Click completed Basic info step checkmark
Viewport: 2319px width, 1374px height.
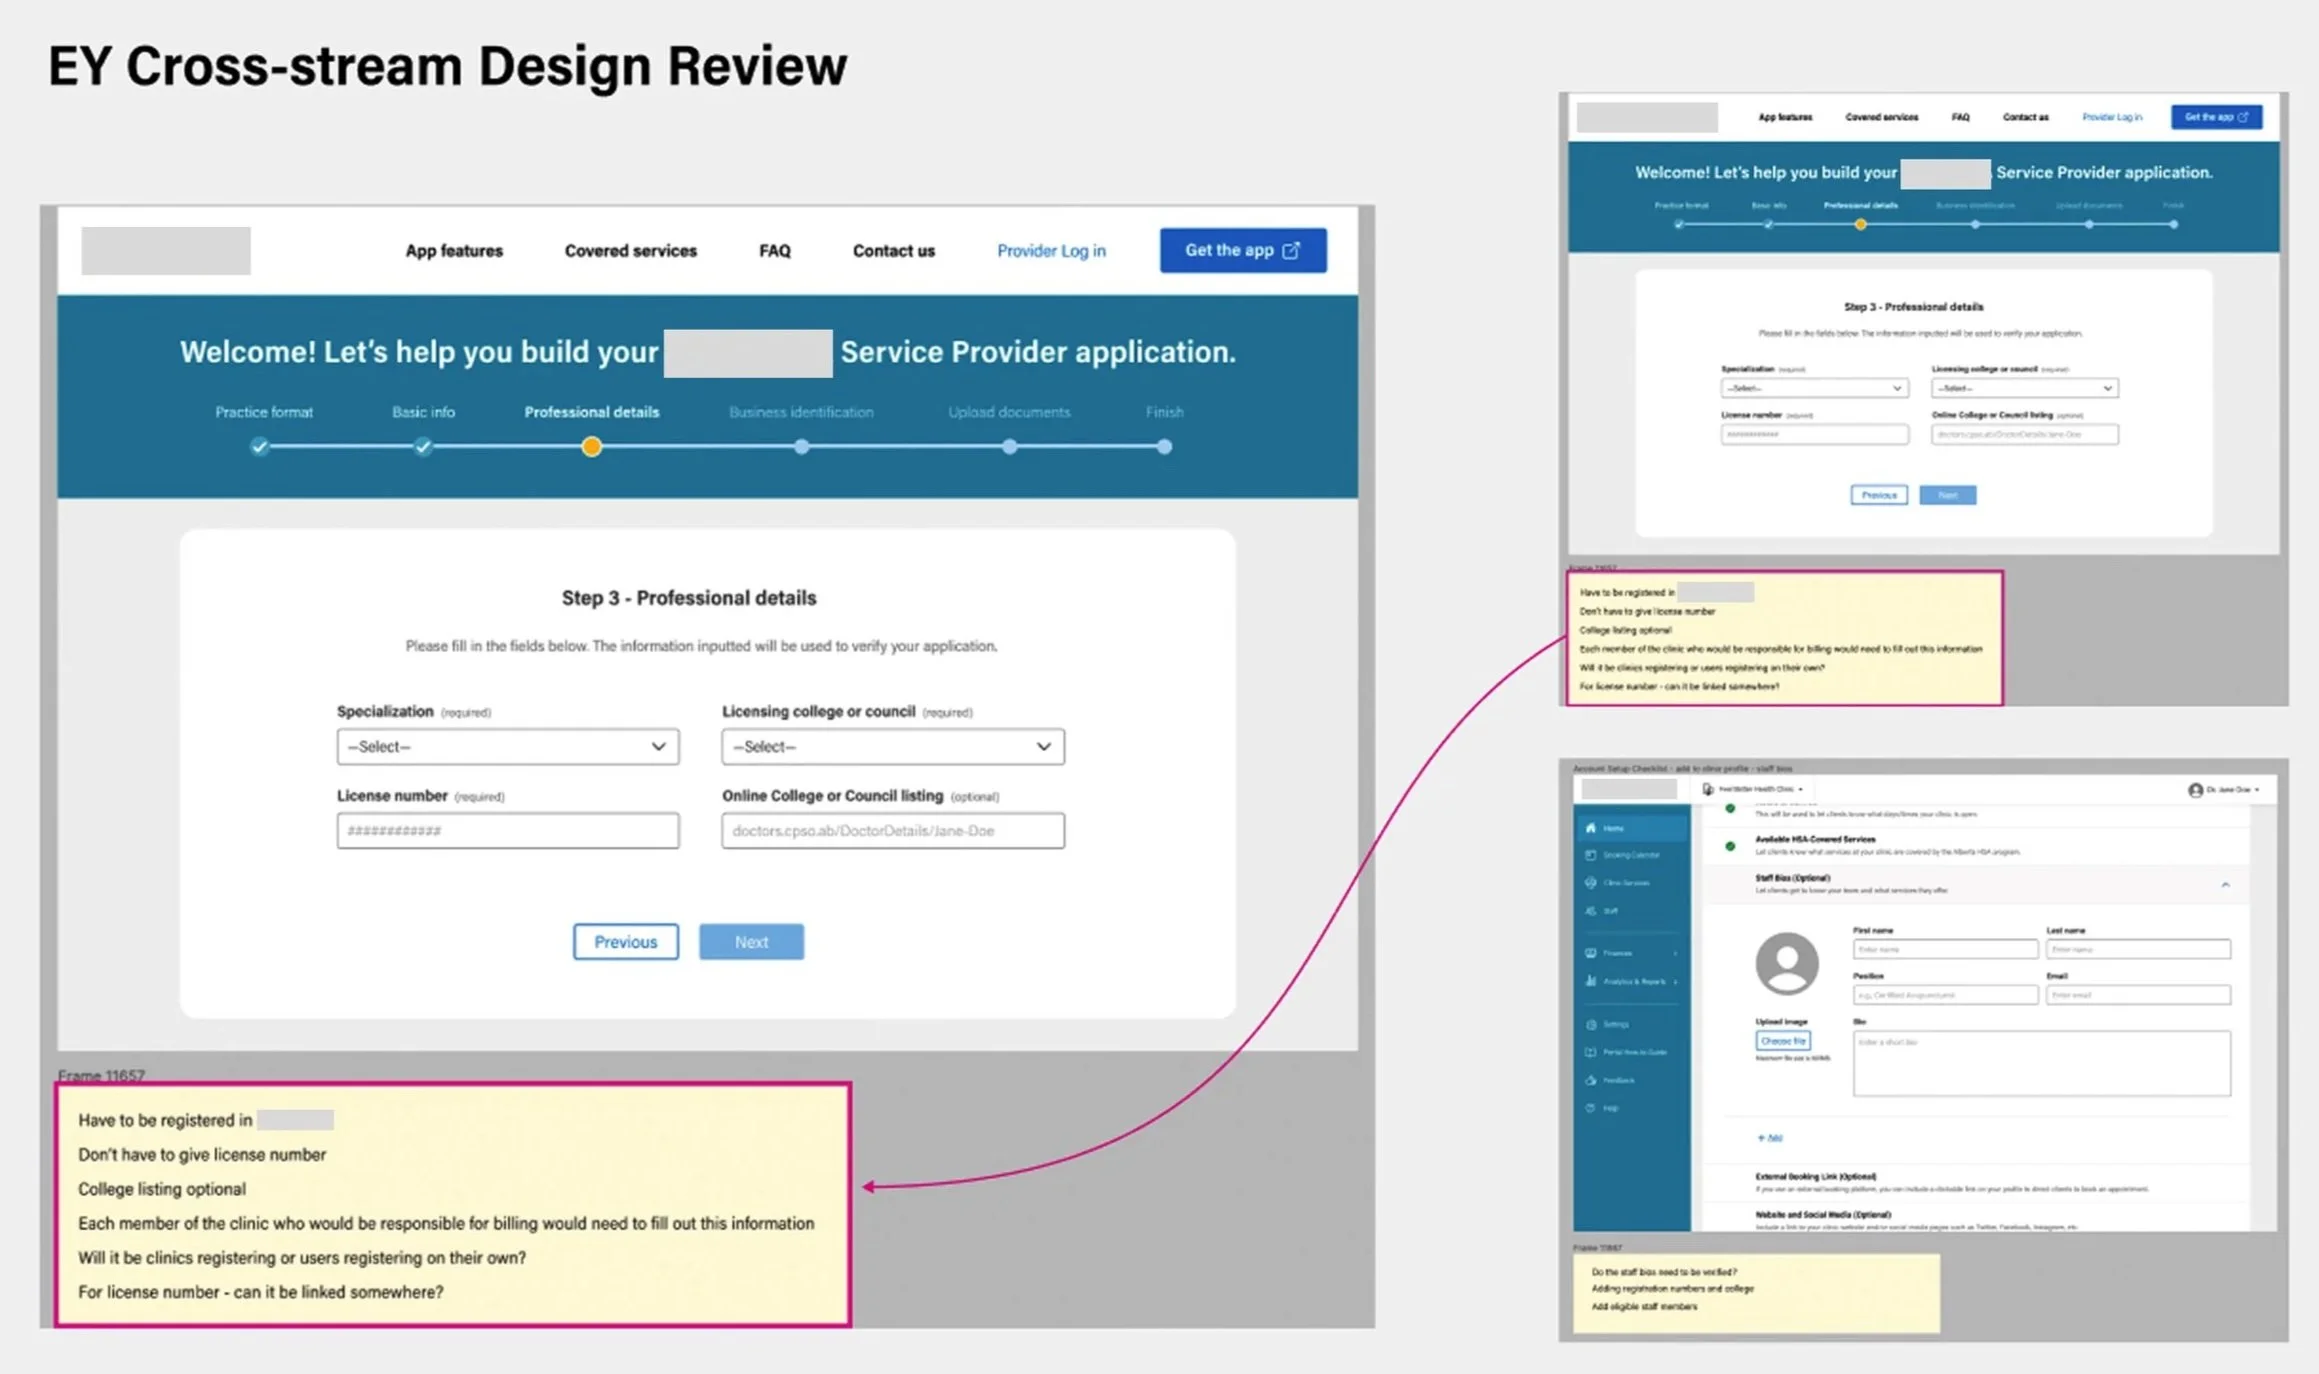(x=423, y=447)
